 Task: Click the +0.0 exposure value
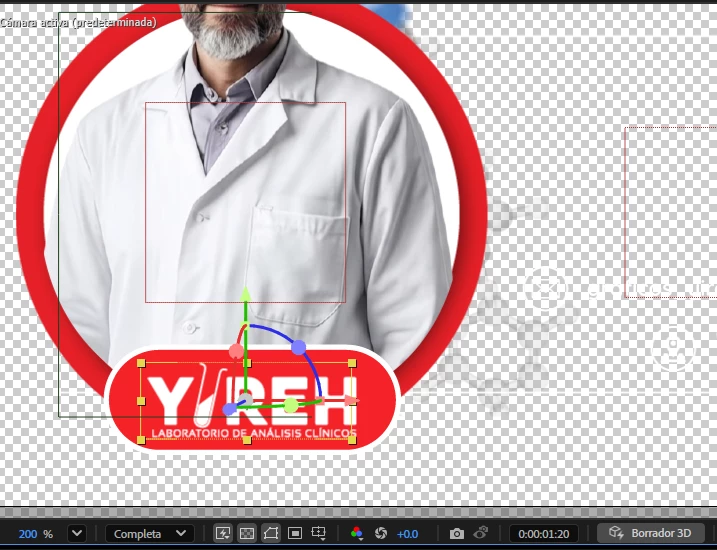407,534
